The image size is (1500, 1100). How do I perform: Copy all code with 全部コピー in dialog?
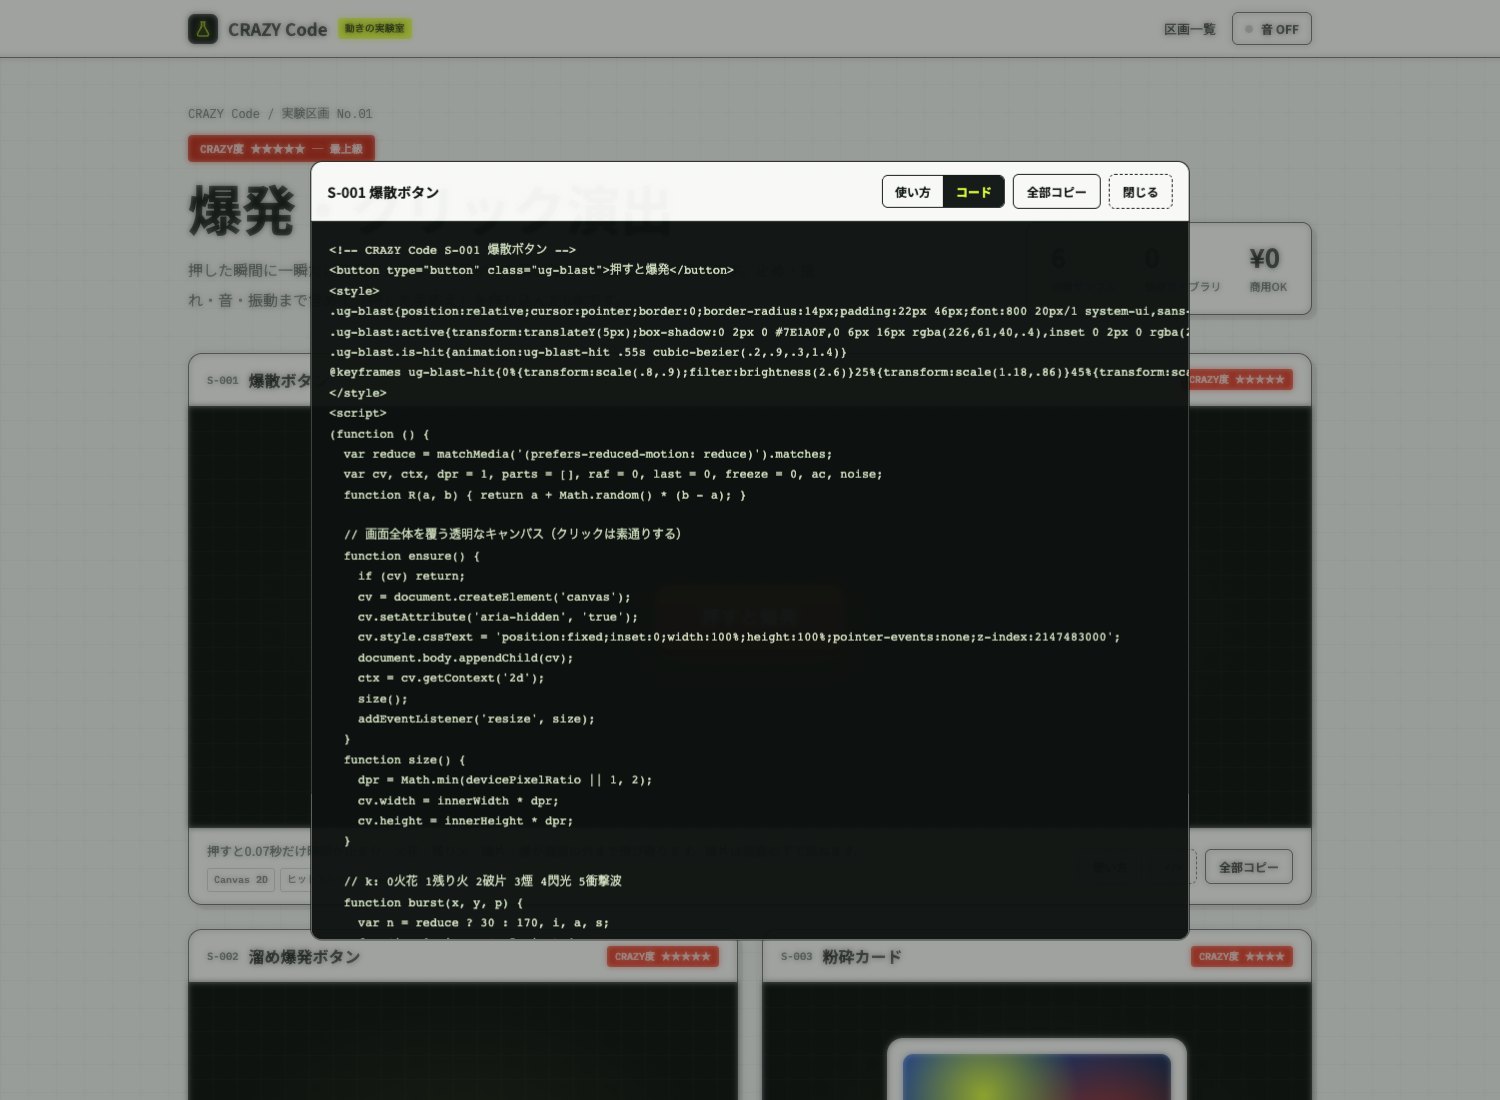(1056, 192)
